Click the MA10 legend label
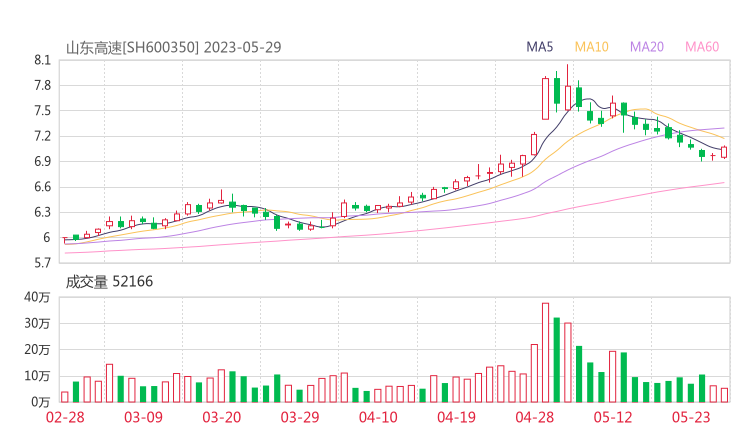Screen dimensions: 740x440 [591, 47]
